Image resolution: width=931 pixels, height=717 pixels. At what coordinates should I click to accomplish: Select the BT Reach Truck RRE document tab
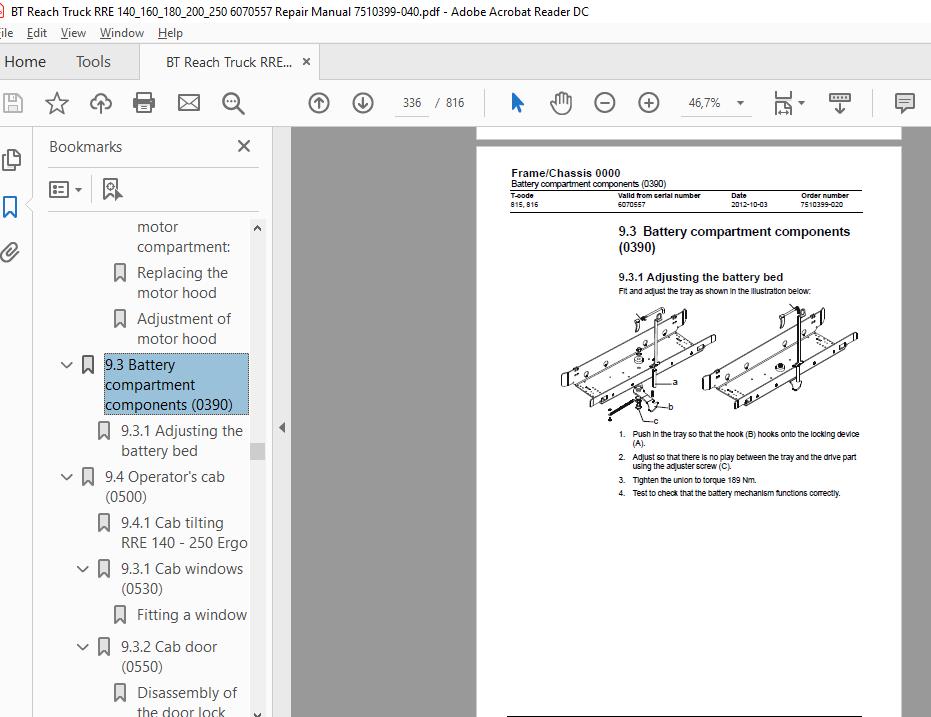(x=229, y=62)
